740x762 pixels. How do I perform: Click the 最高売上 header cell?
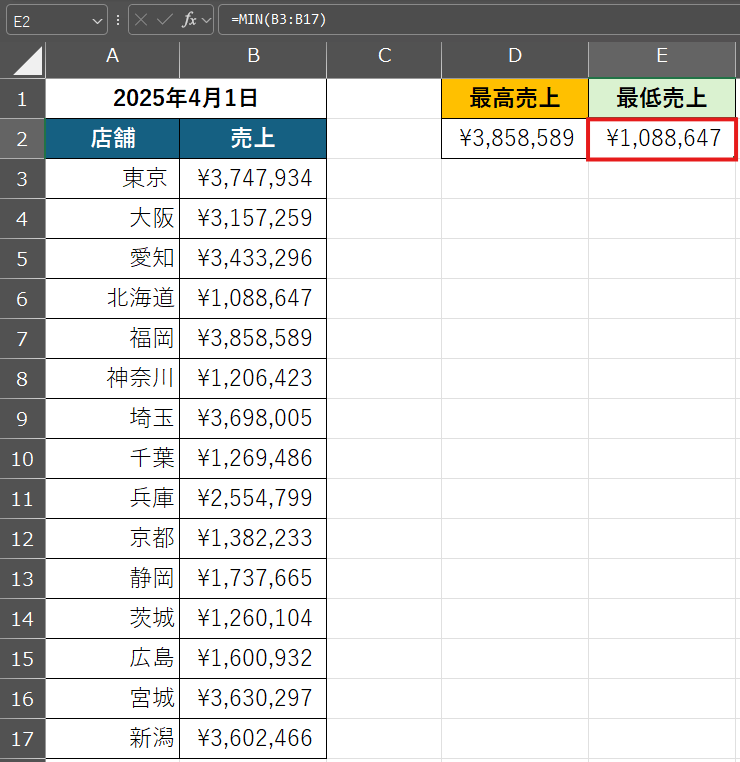tap(515, 99)
